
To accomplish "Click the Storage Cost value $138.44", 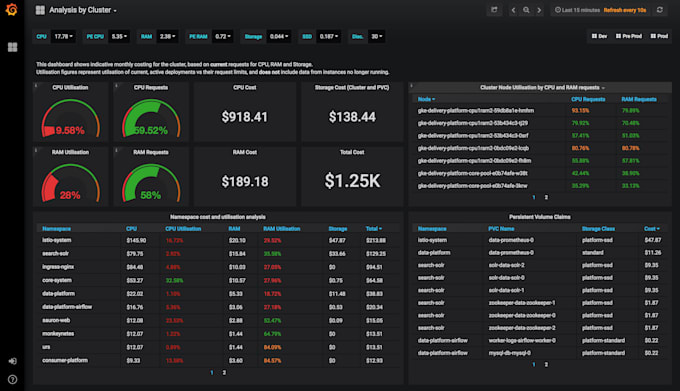I will coord(352,117).
